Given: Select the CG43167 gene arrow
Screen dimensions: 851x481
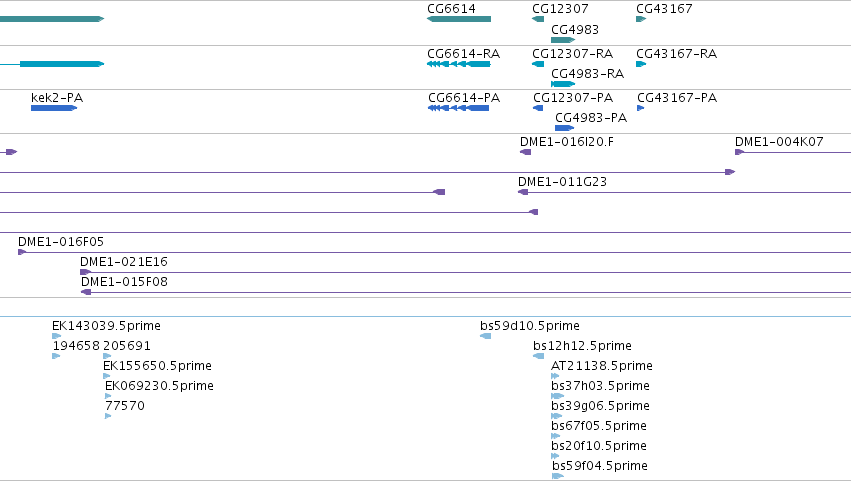Looking at the screenshot, I should [641, 19].
